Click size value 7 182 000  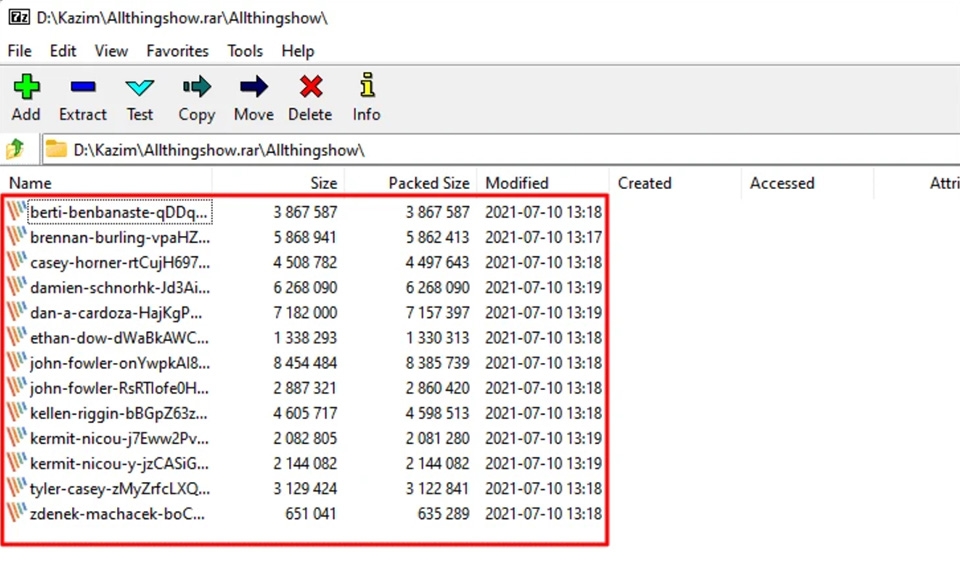tap(305, 313)
